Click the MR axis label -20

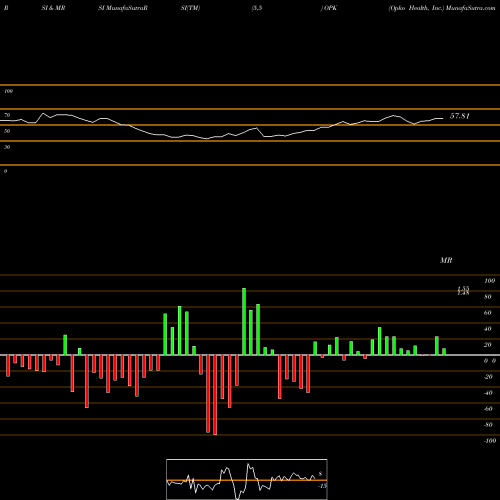pyautogui.click(x=488, y=377)
